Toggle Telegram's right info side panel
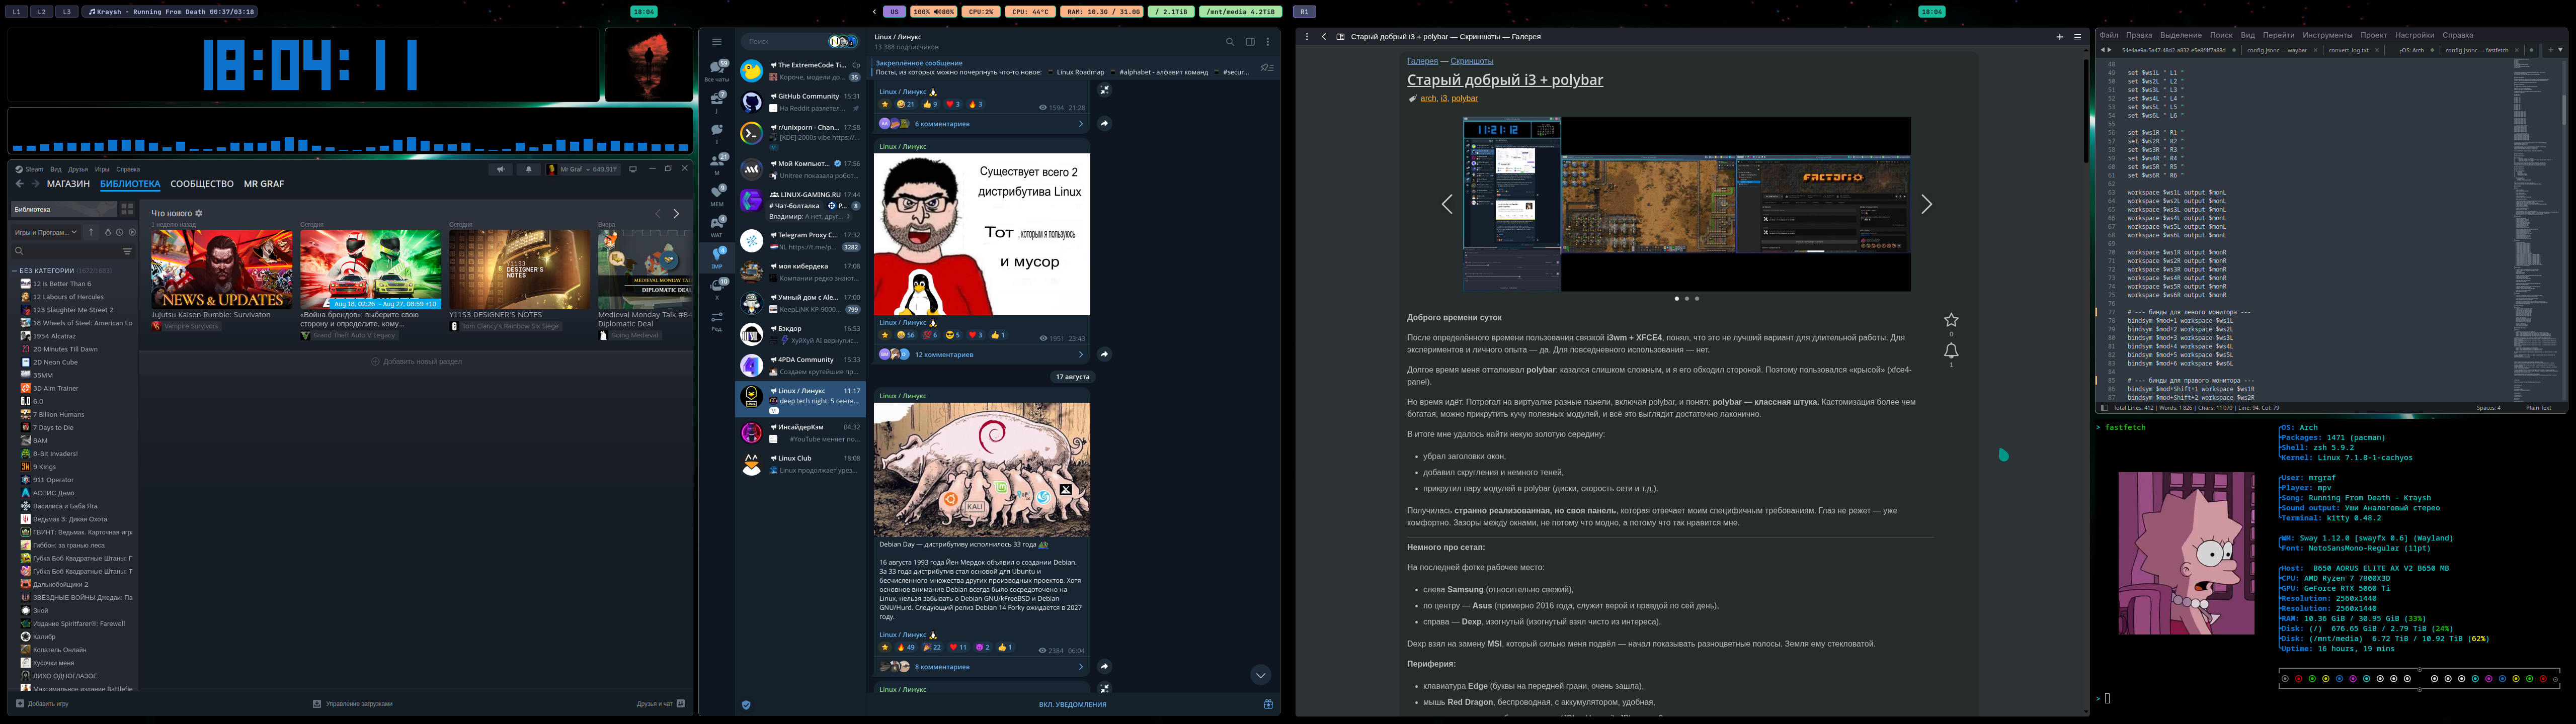This screenshot has height=724, width=2576. [1250, 42]
